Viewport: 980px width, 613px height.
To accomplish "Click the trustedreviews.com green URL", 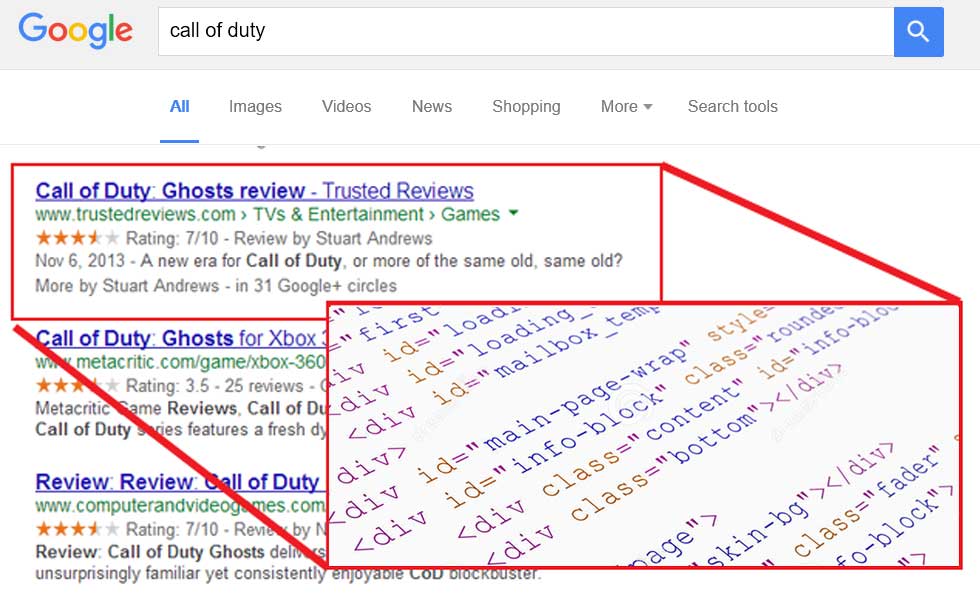I will (268, 214).
